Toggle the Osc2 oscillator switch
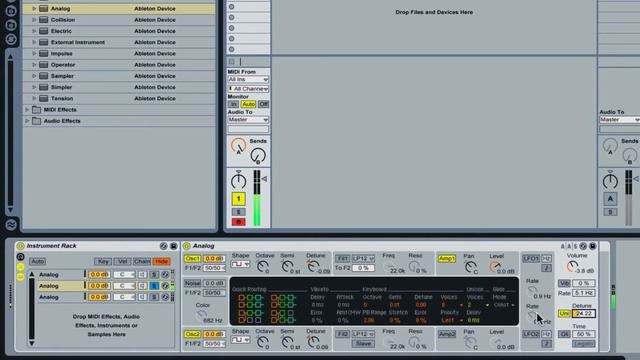 192,334
